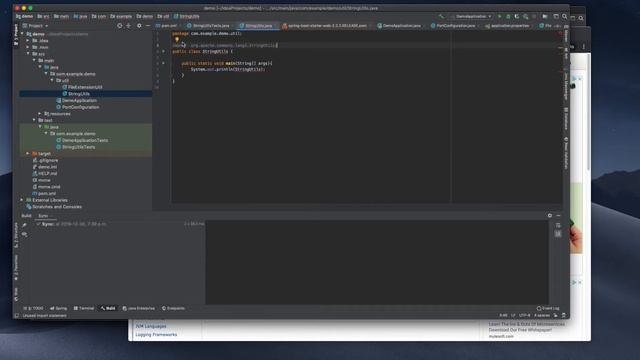640x360 pixels.
Task: Click the src breadcrumb in navigation bar
Action: pos(44,16)
